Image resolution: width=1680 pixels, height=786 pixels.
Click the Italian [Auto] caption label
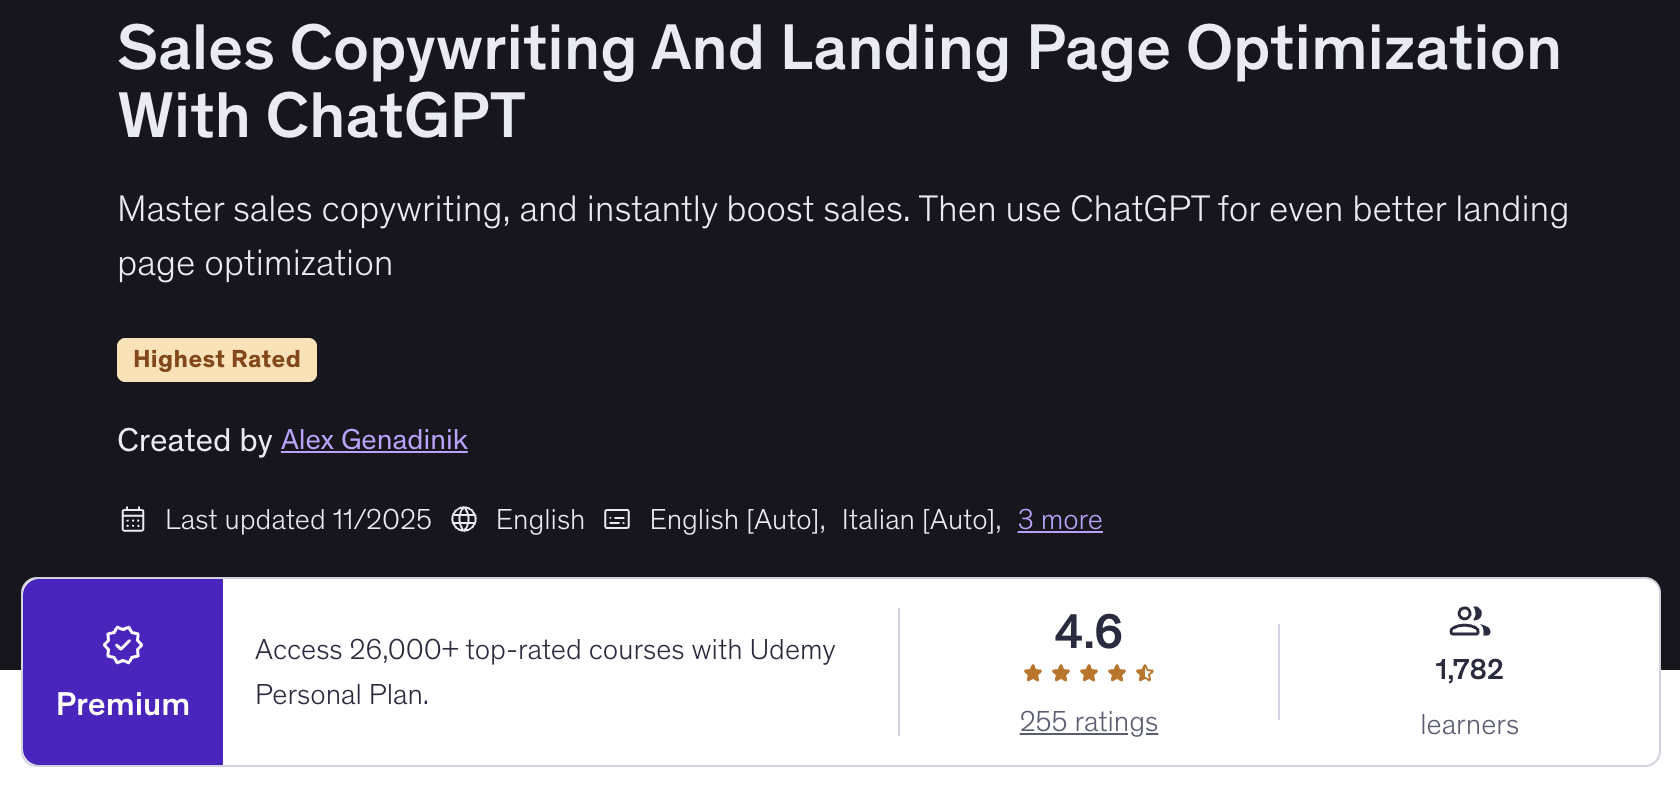[920, 520]
